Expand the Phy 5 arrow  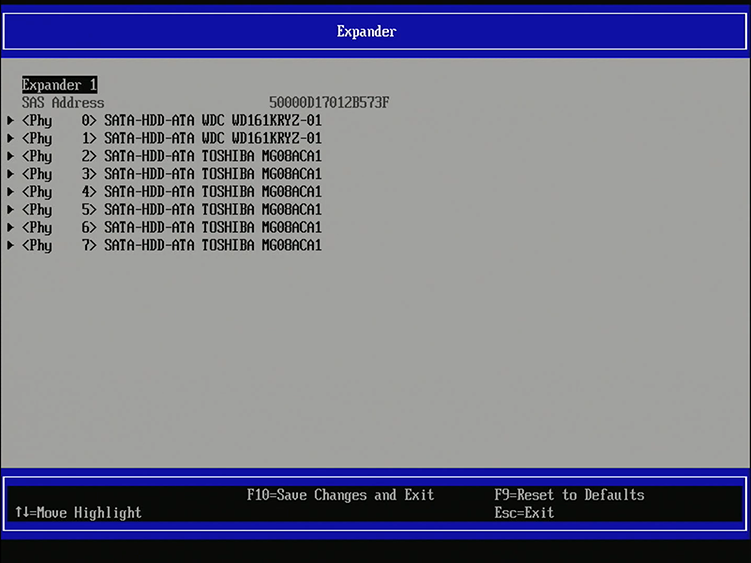coord(10,209)
